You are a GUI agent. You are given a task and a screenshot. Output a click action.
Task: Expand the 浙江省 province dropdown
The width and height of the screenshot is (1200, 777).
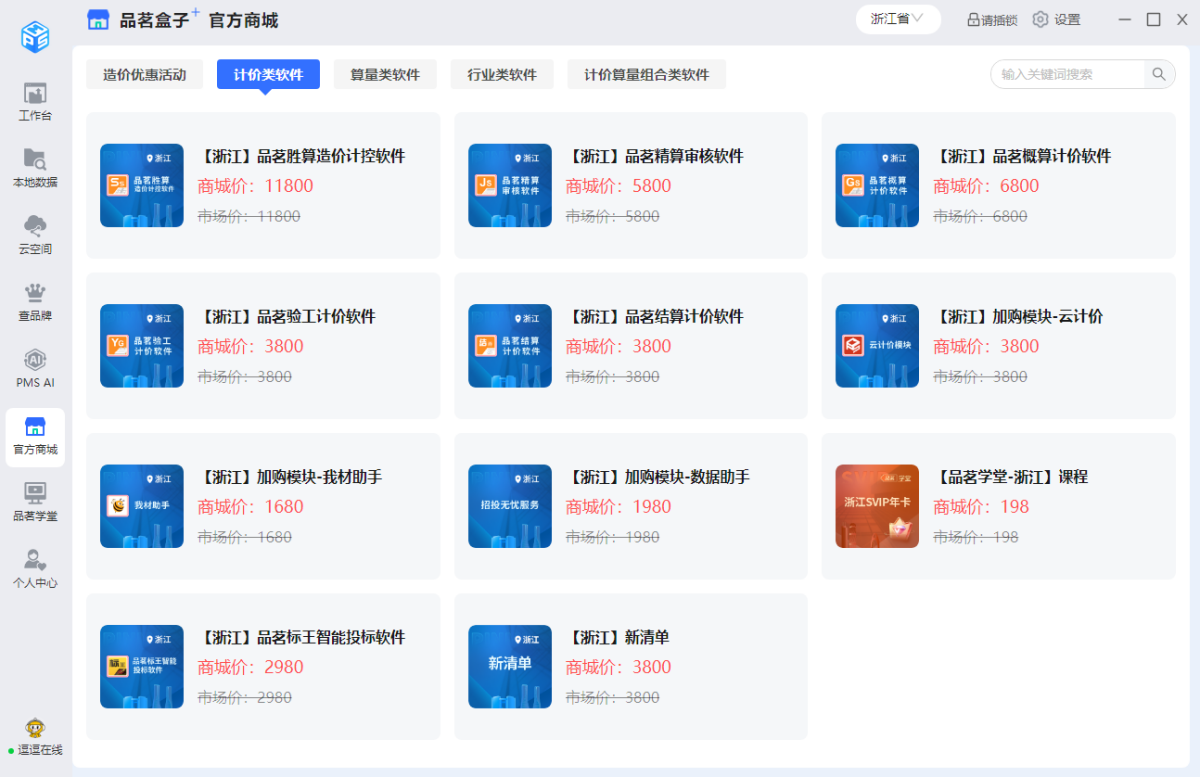pos(897,19)
